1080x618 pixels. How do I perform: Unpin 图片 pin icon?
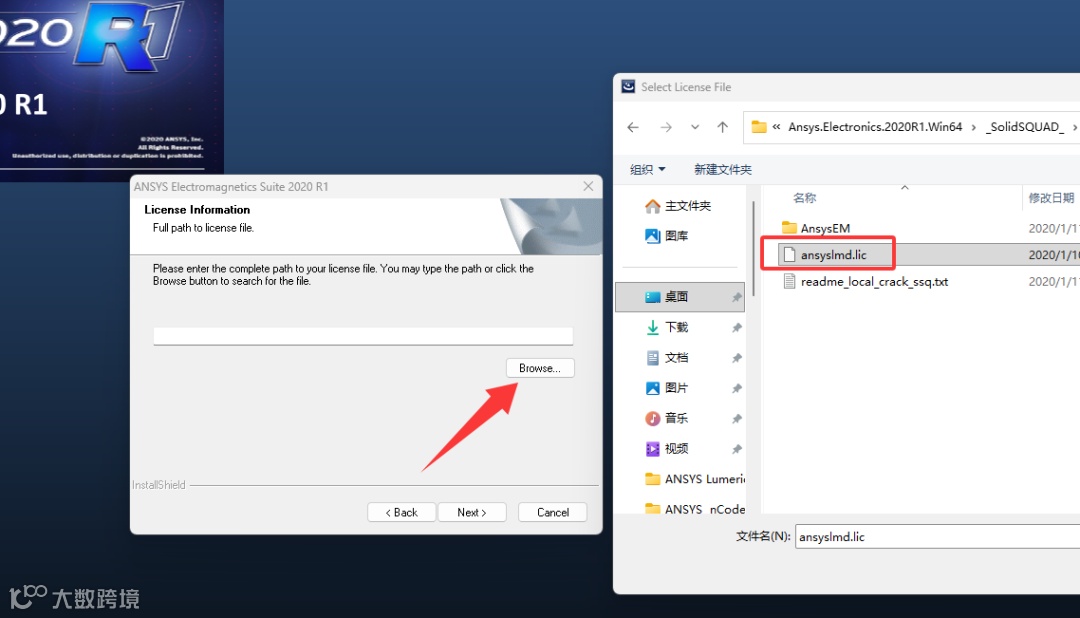(736, 388)
